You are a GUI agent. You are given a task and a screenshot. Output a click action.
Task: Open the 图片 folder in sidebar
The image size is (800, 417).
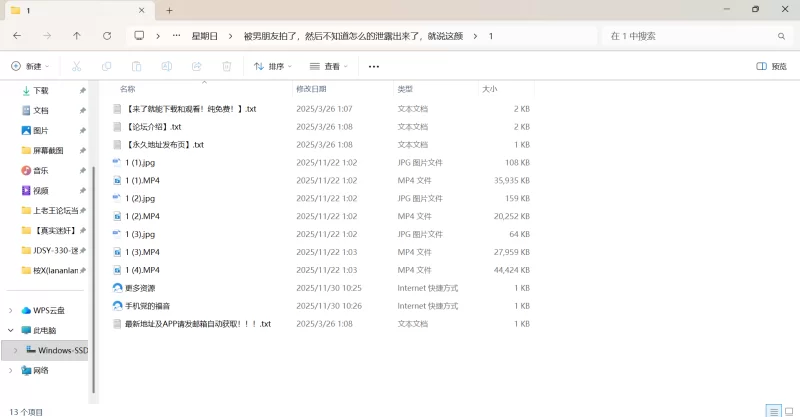[x=40, y=130]
